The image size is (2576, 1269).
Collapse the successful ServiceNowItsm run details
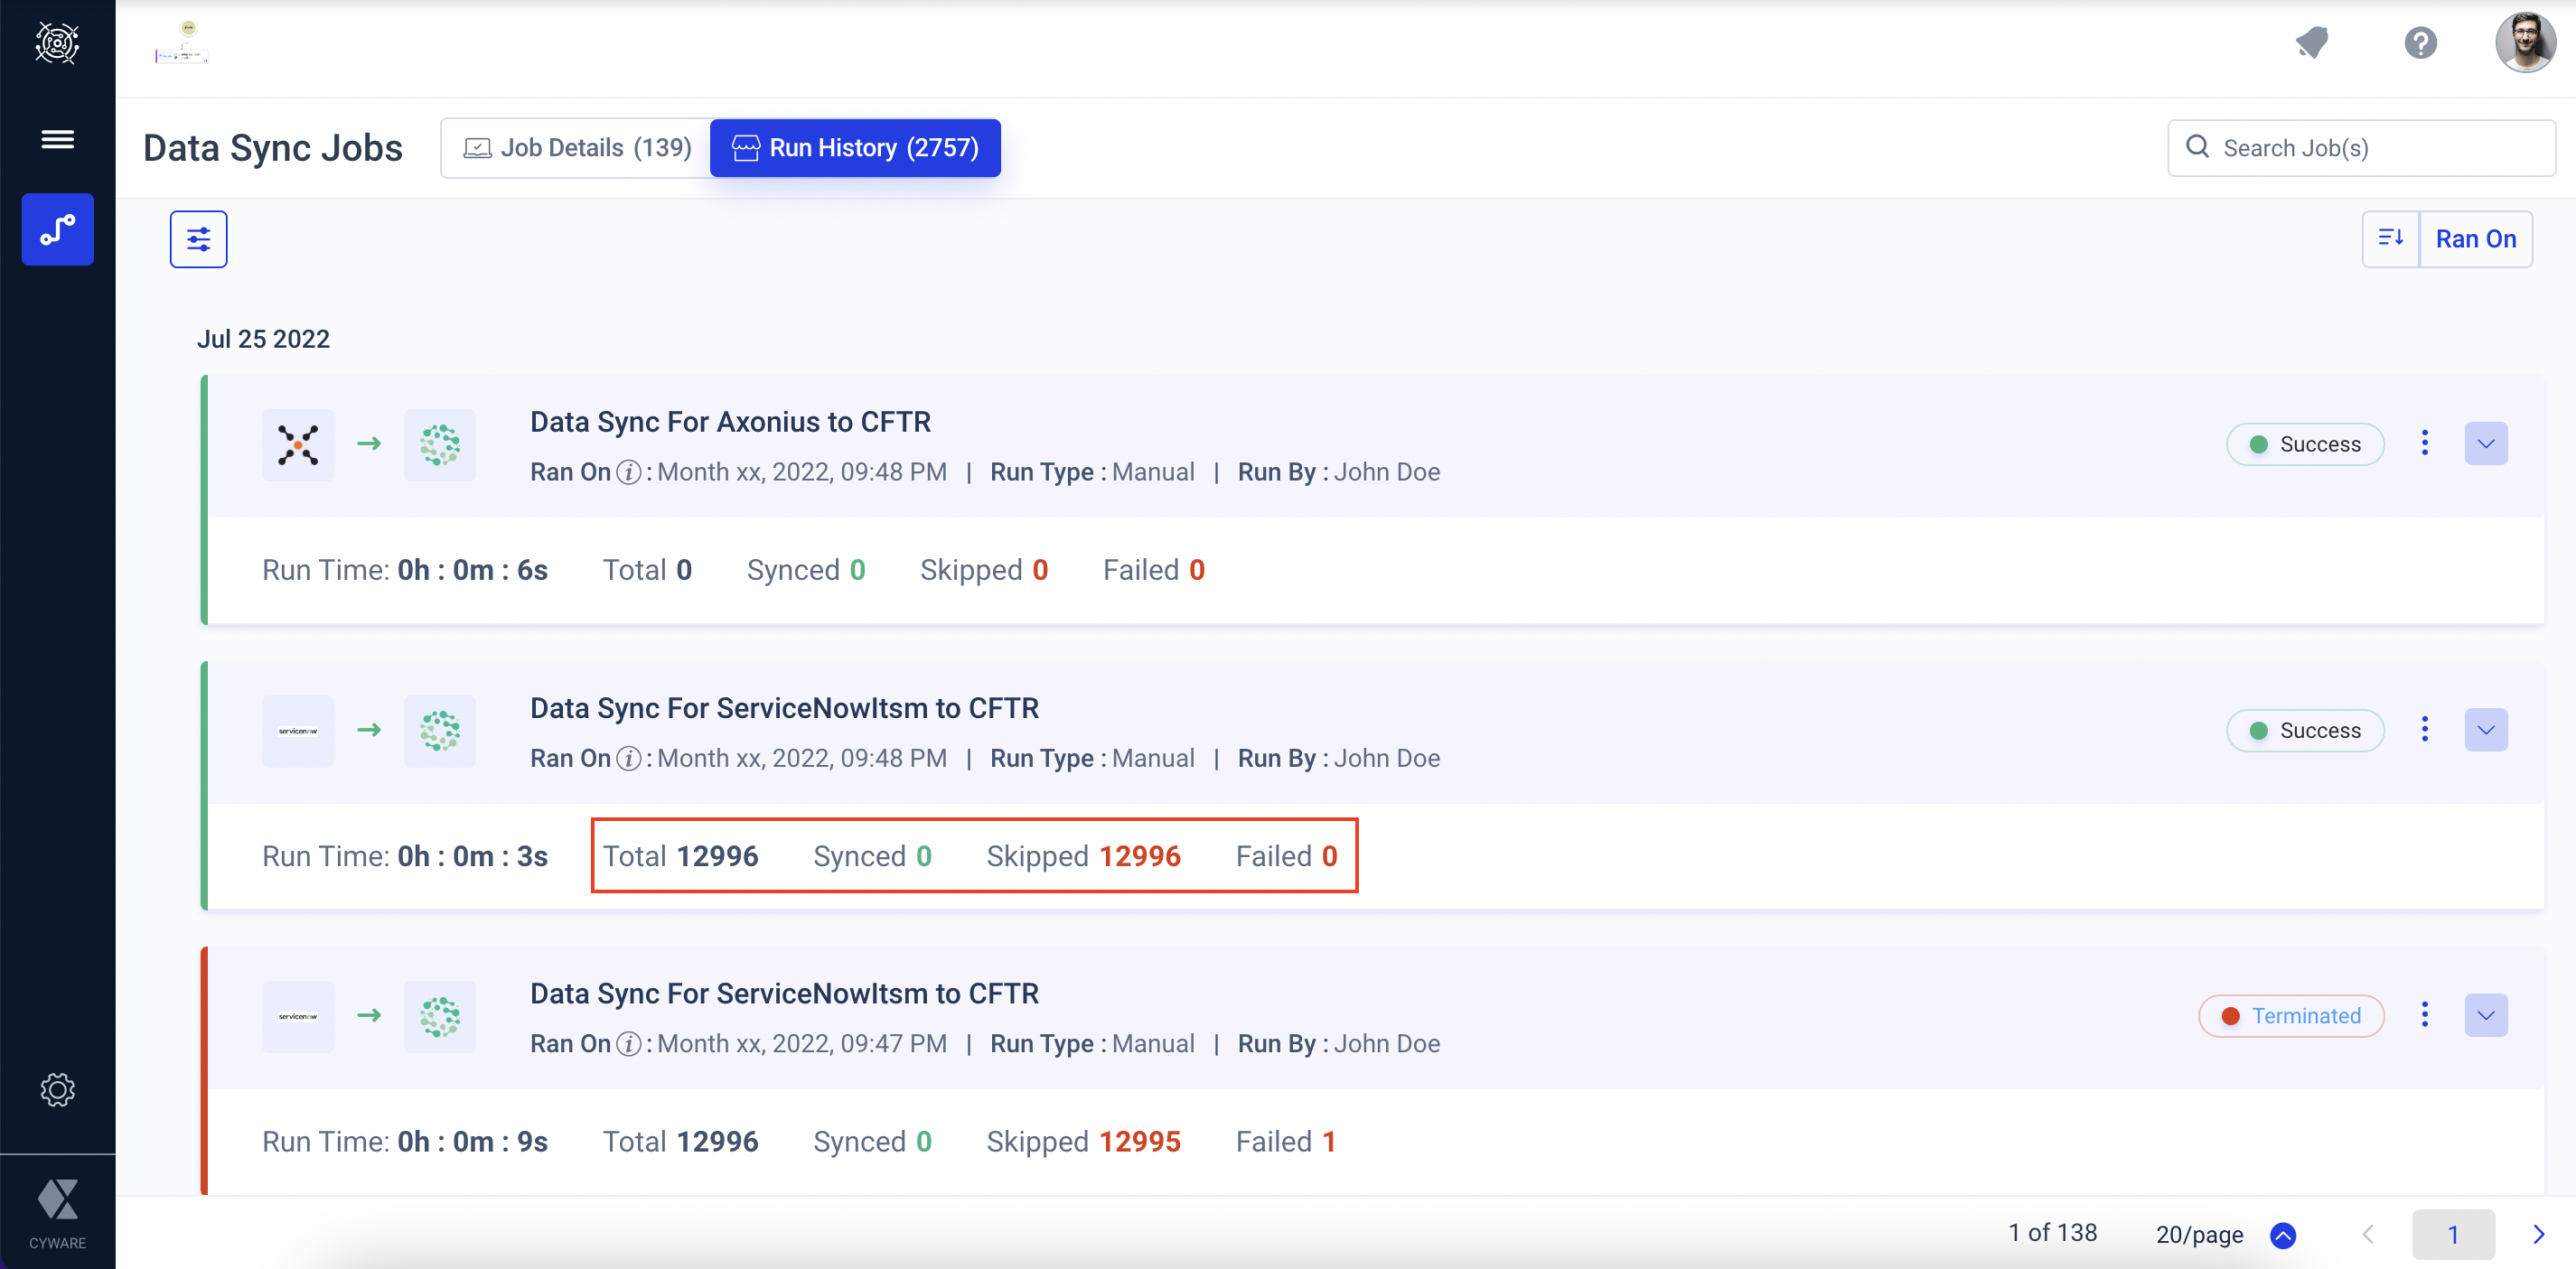(2485, 730)
